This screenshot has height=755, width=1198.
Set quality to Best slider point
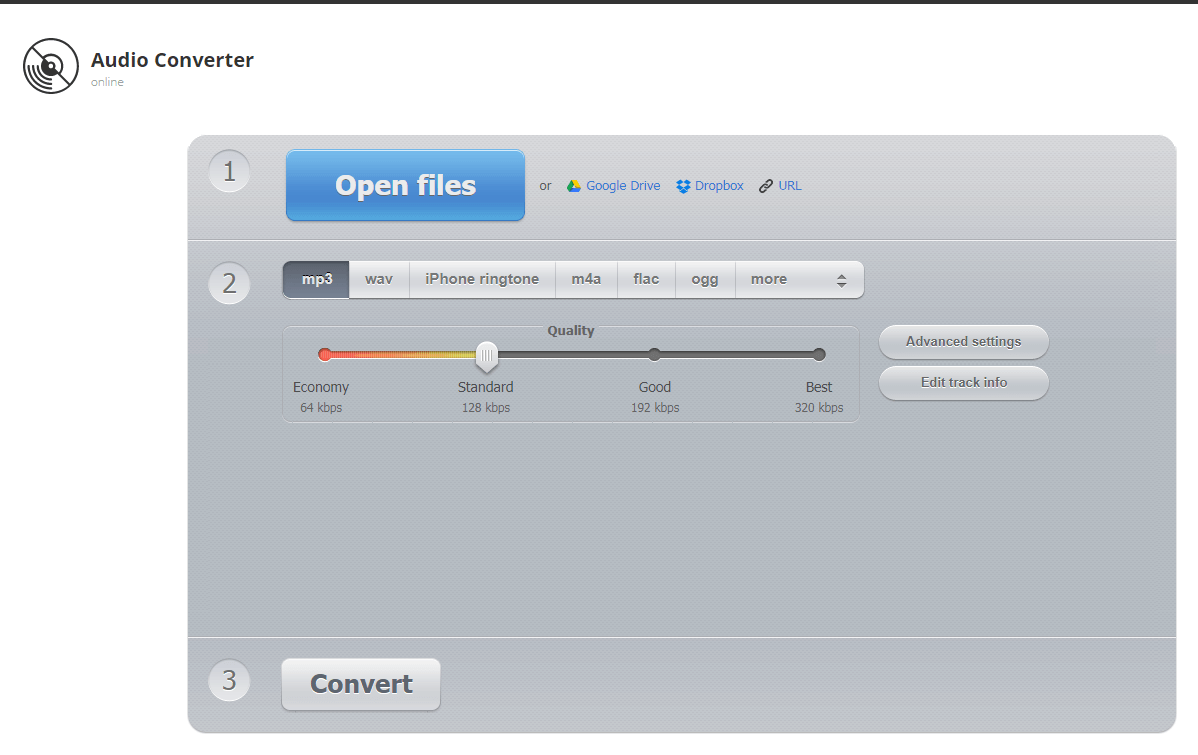(819, 355)
